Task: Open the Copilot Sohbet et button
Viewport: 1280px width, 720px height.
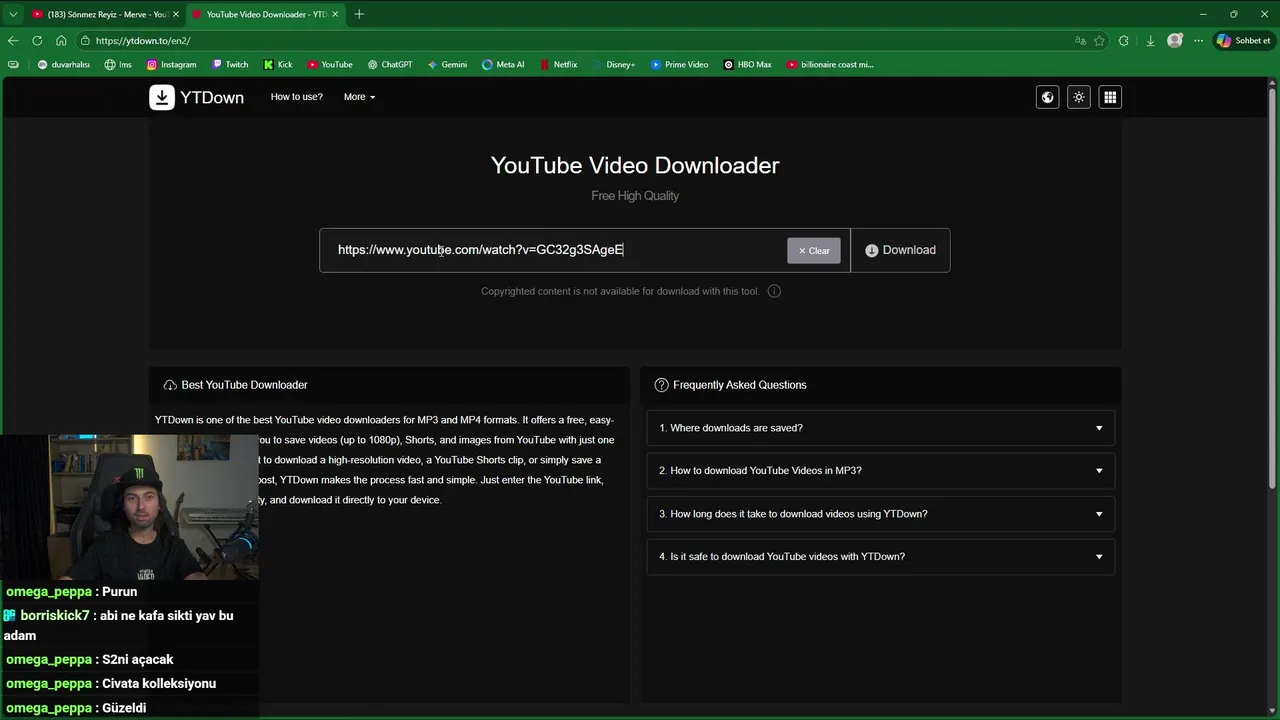Action: pyautogui.click(x=1244, y=41)
